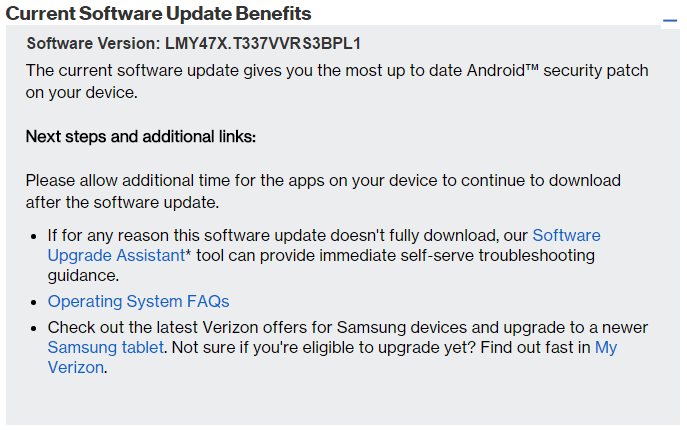This screenshot has height=430, width=687.
Task: Click the Android™ security patch sentence
Action: (336, 71)
